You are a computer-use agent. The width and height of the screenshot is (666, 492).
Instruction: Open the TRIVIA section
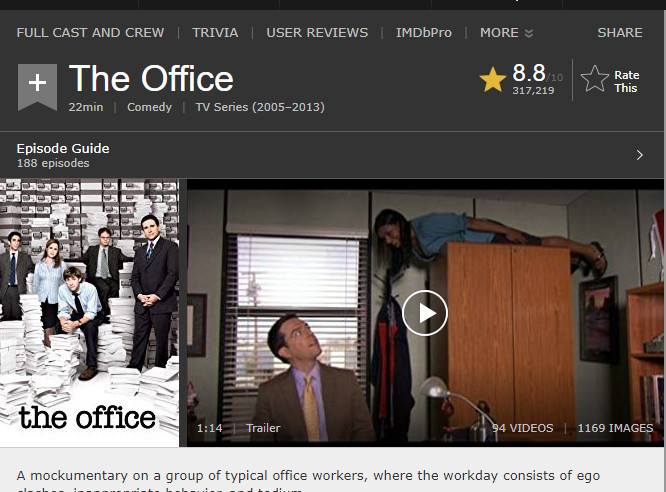click(x=215, y=33)
